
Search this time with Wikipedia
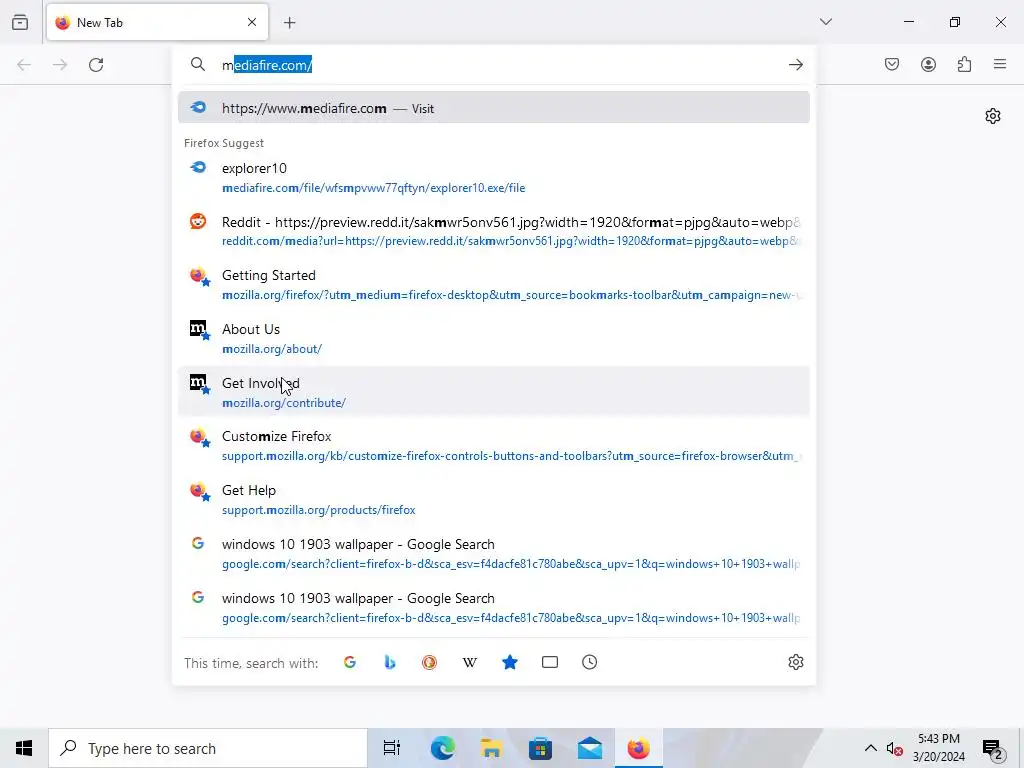click(x=470, y=662)
